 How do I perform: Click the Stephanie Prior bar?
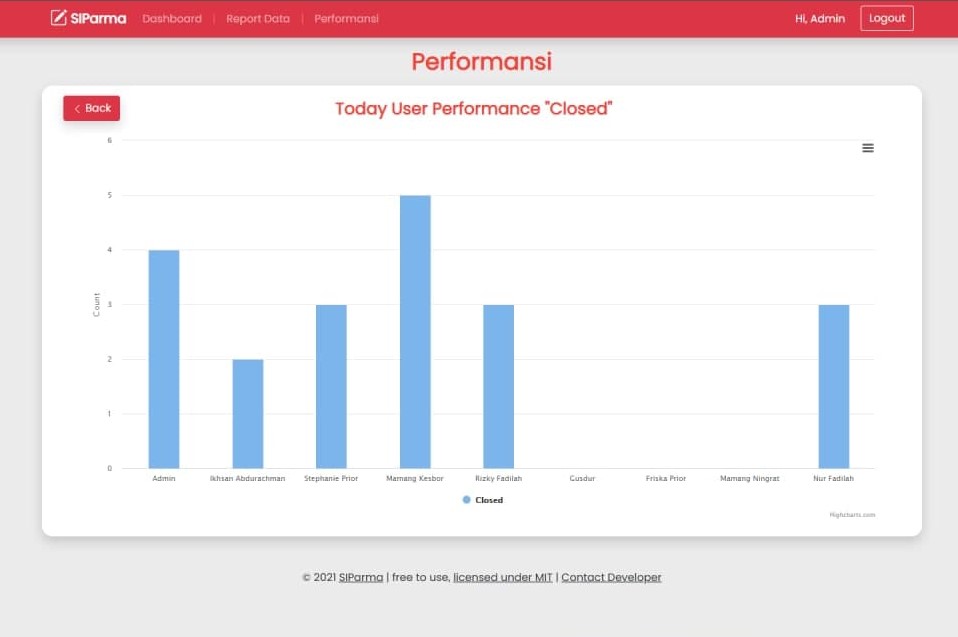pos(331,387)
